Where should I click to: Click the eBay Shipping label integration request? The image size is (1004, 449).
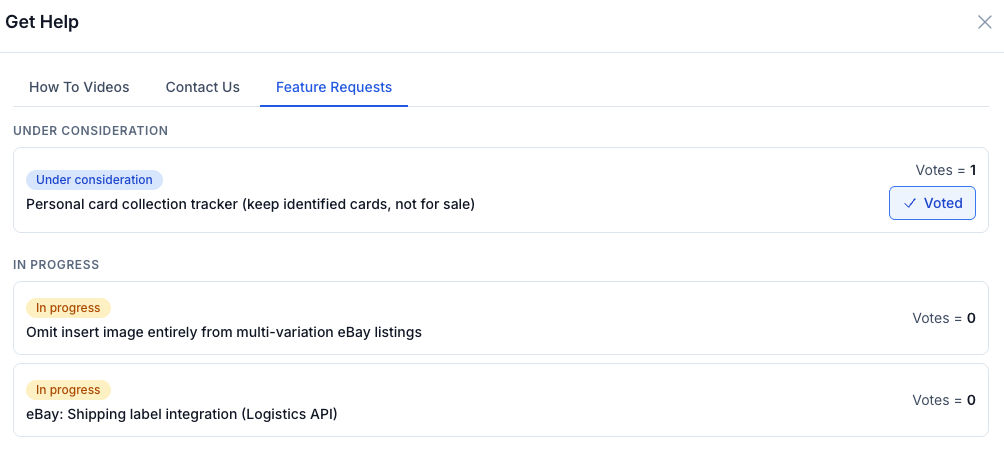coord(182,414)
